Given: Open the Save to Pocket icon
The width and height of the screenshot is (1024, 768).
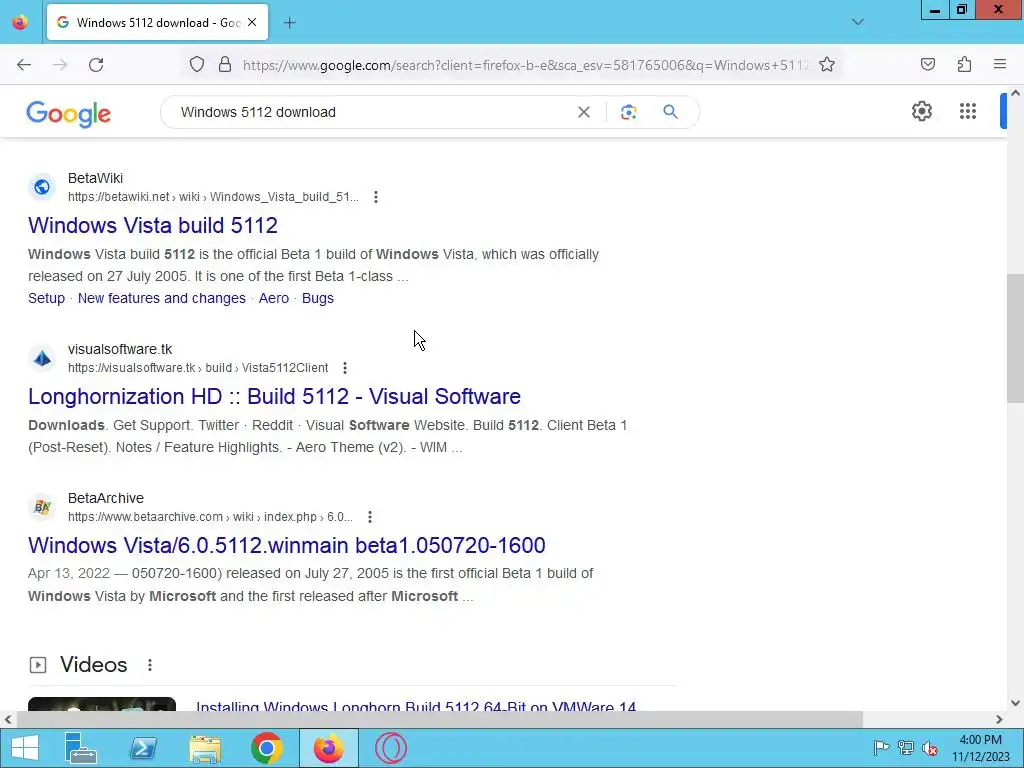Looking at the screenshot, I should (x=927, y=65).
